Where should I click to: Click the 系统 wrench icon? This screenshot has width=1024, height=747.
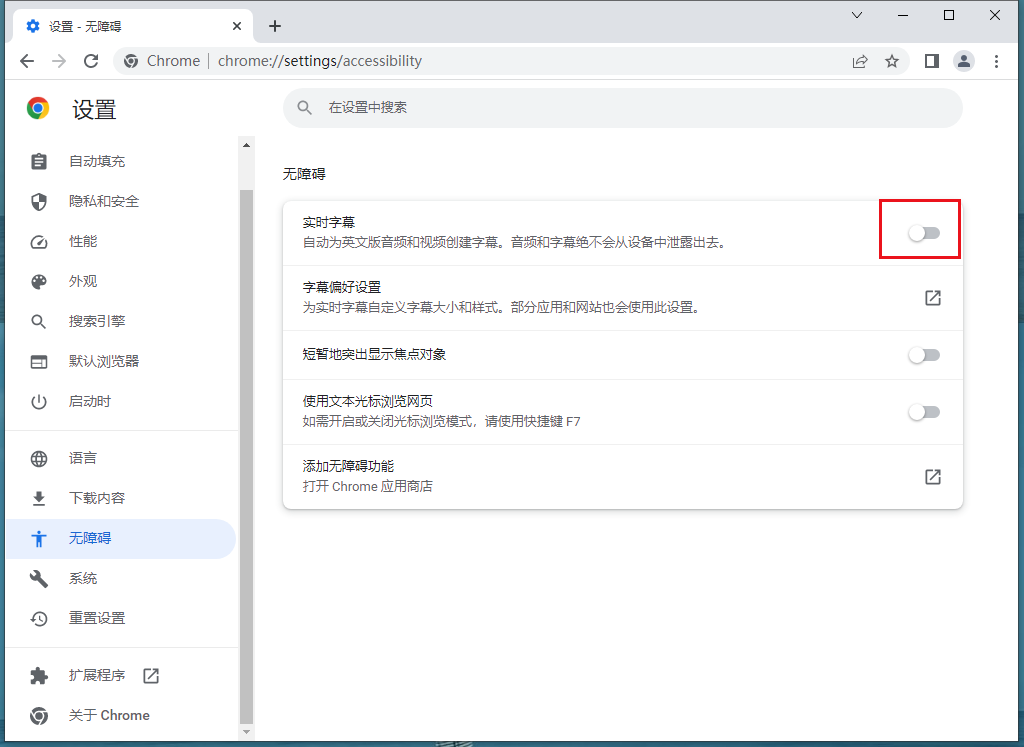pos(39,579)
